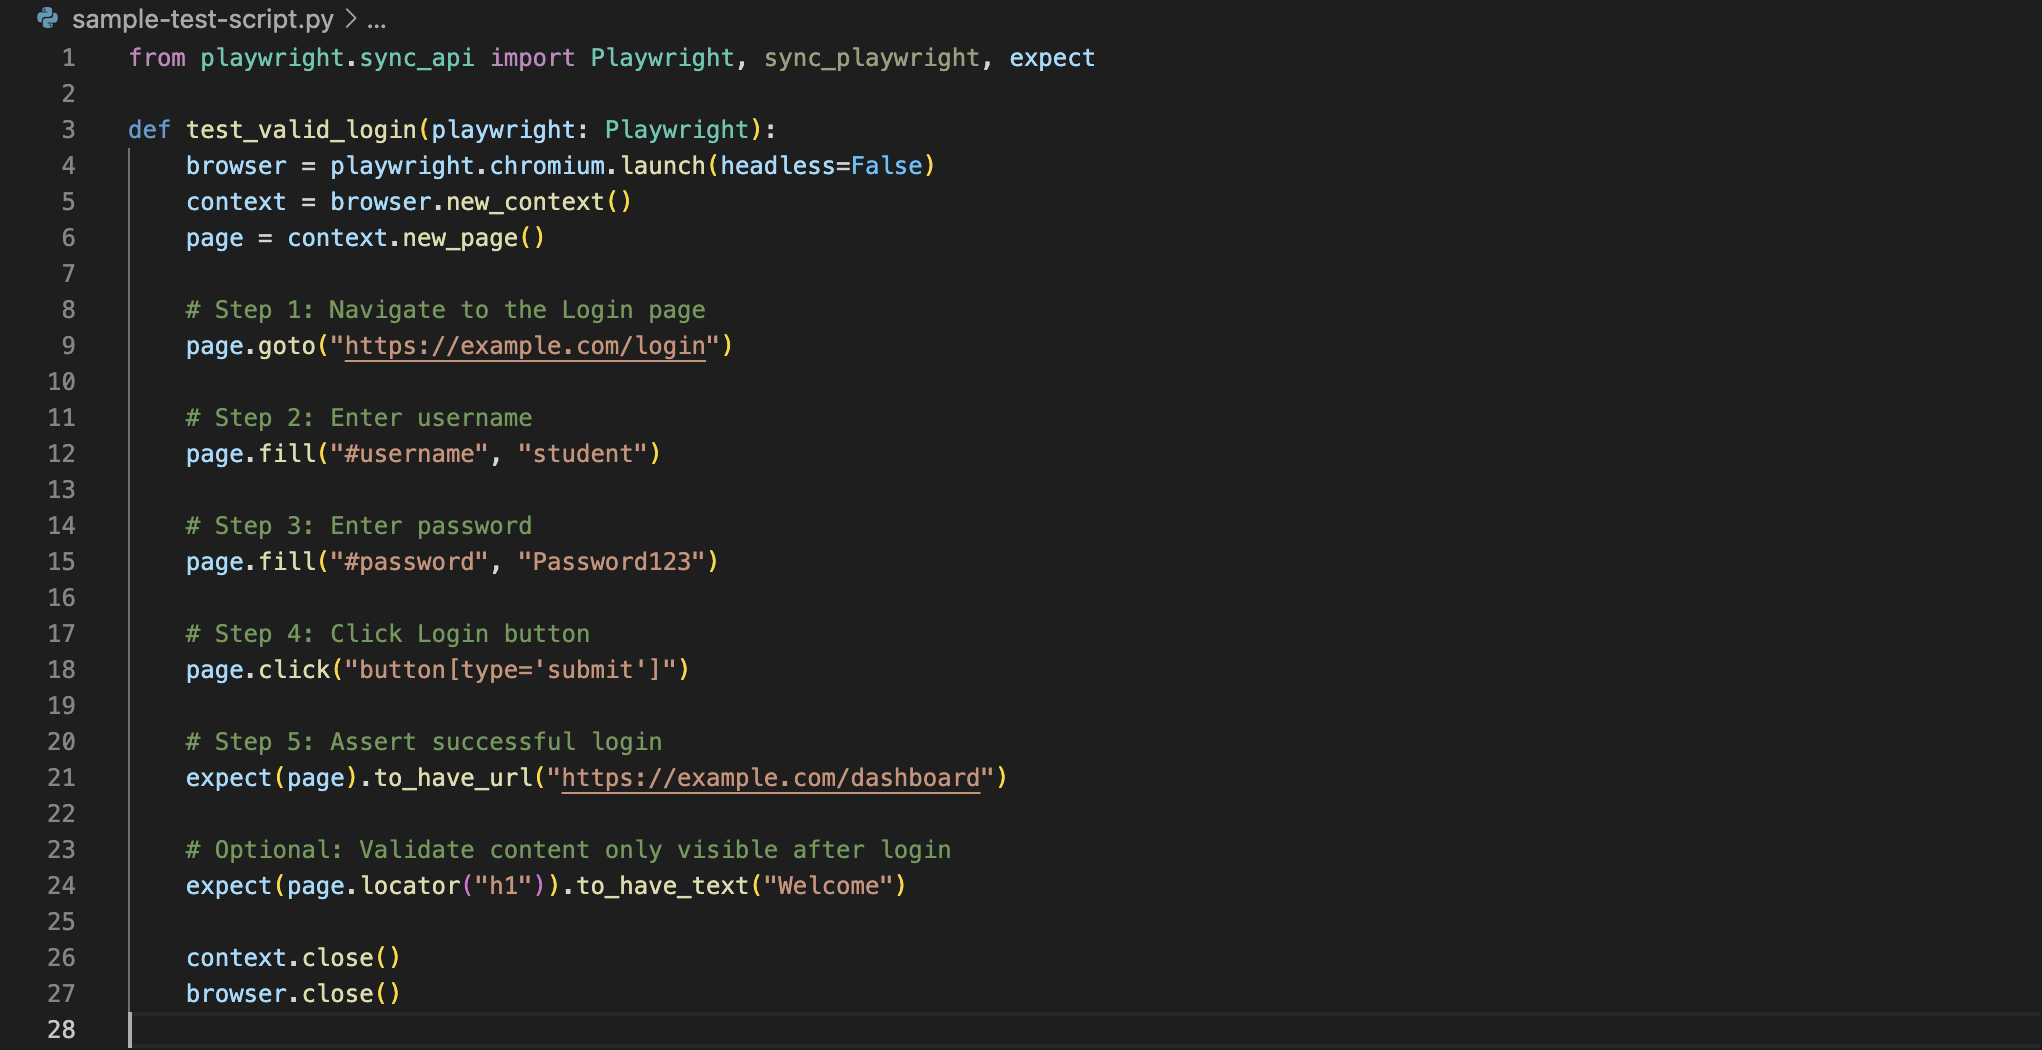Click the test_valid_login function name
Image resolution: width=2042 pixels, height=1050 pixels.
(301, 130)
